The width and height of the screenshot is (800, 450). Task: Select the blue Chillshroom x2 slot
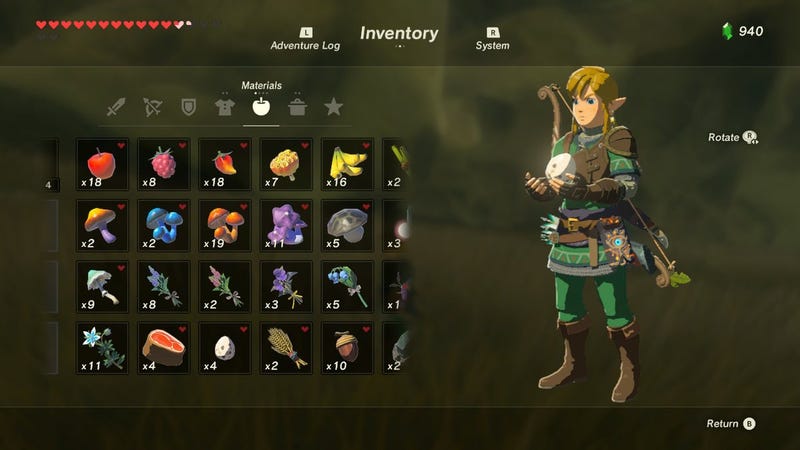click(163, 226)
